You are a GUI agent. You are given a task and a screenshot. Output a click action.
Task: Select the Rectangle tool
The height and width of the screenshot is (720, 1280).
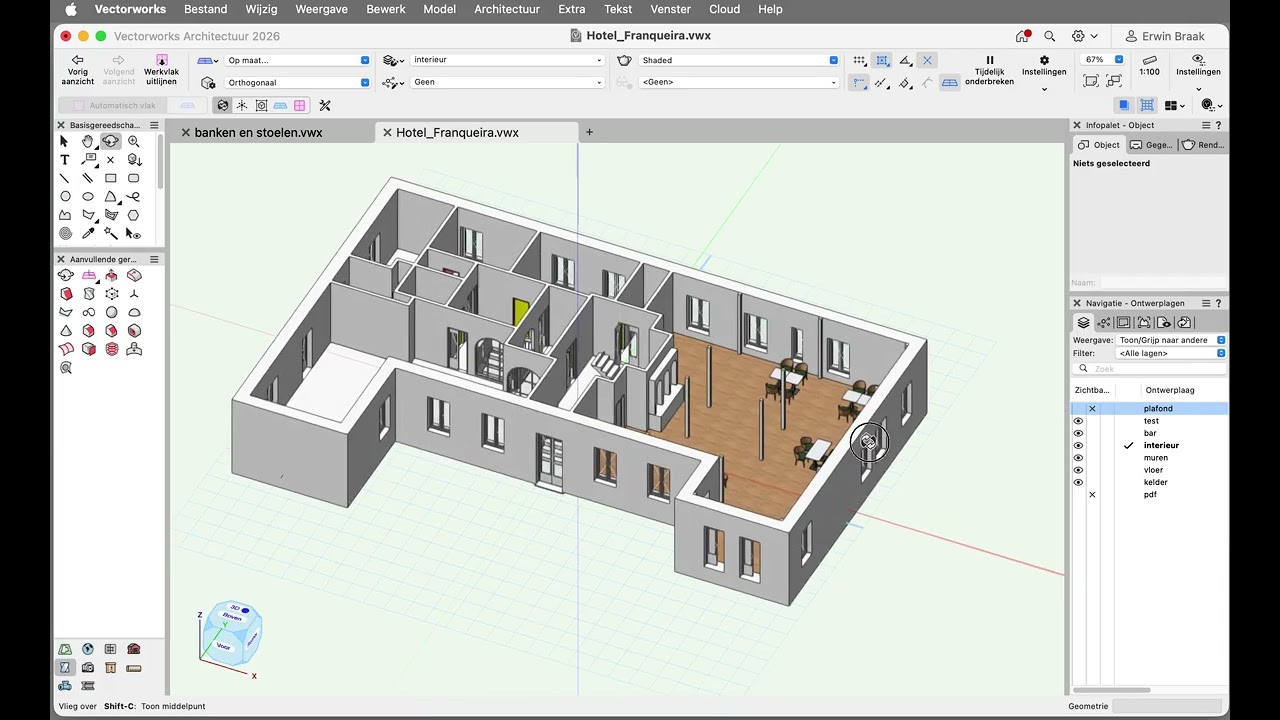click(x=111, y=178)
